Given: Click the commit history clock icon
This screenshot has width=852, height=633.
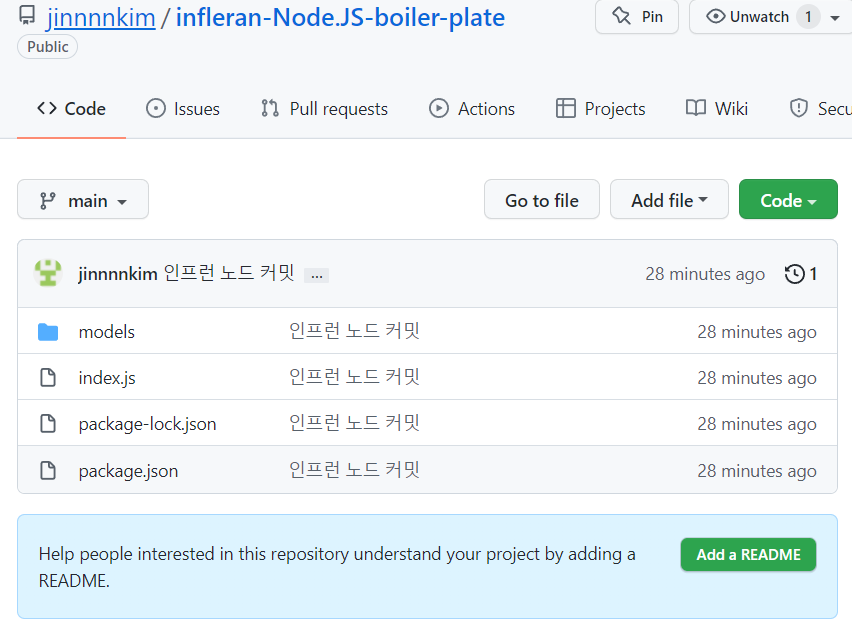Looking at the screenshot, I should tap(795, 274).
